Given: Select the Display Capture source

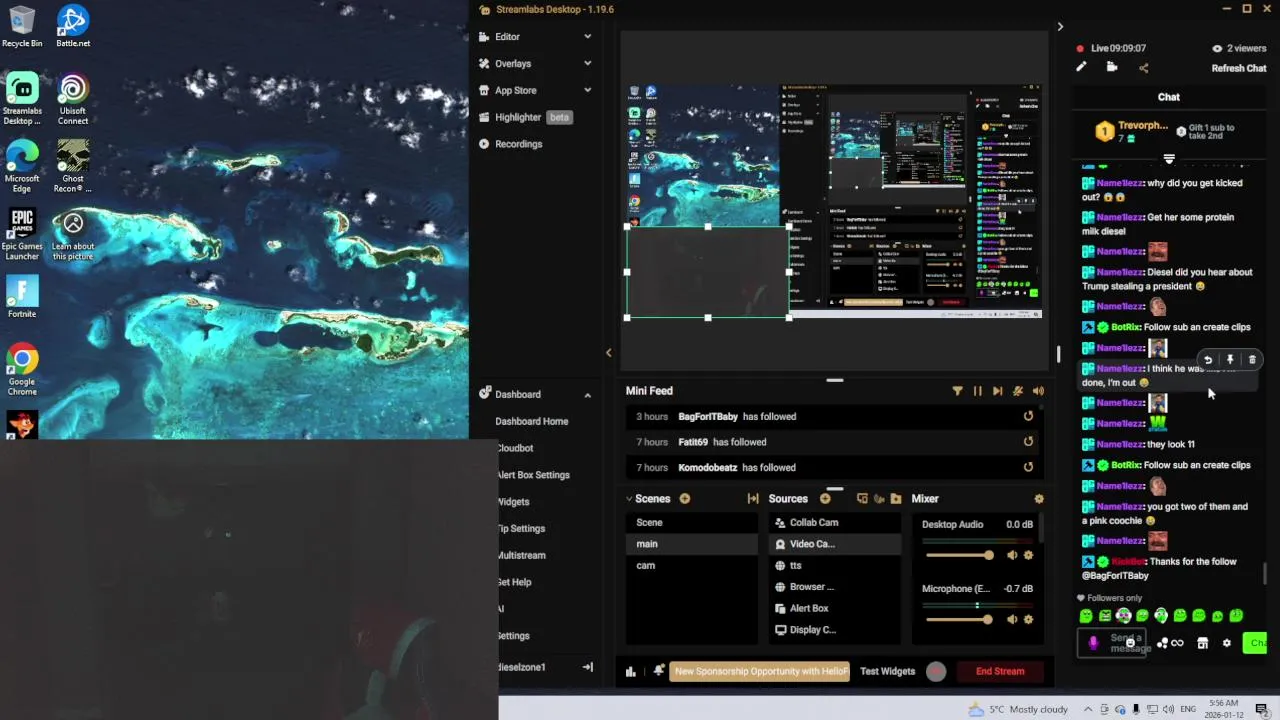Looking at the screenshot, I should (835, 630).
